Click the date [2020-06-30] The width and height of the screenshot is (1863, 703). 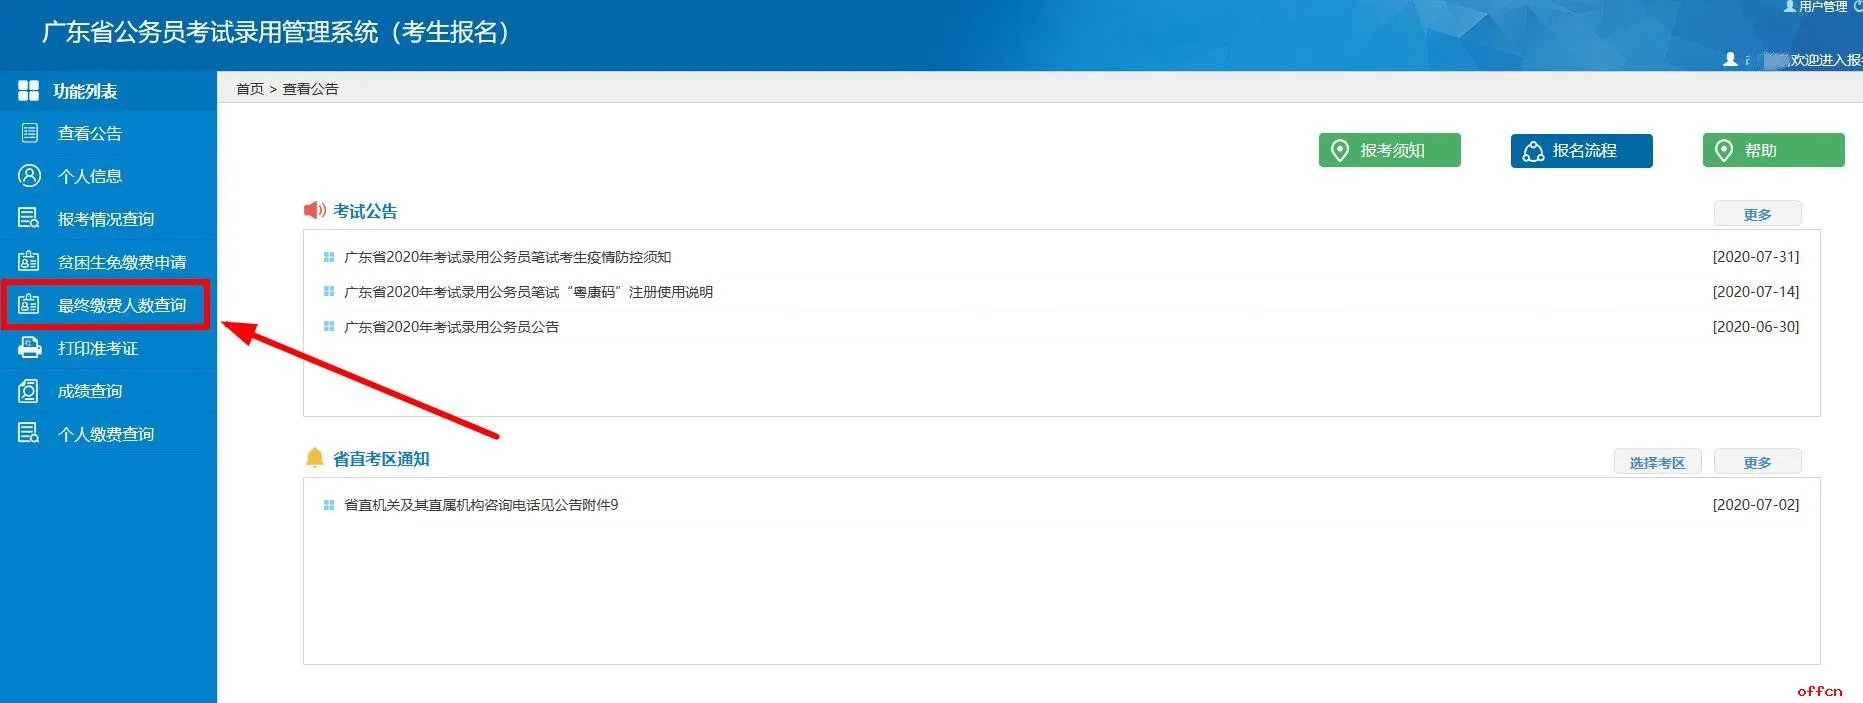coord(1756,327)
